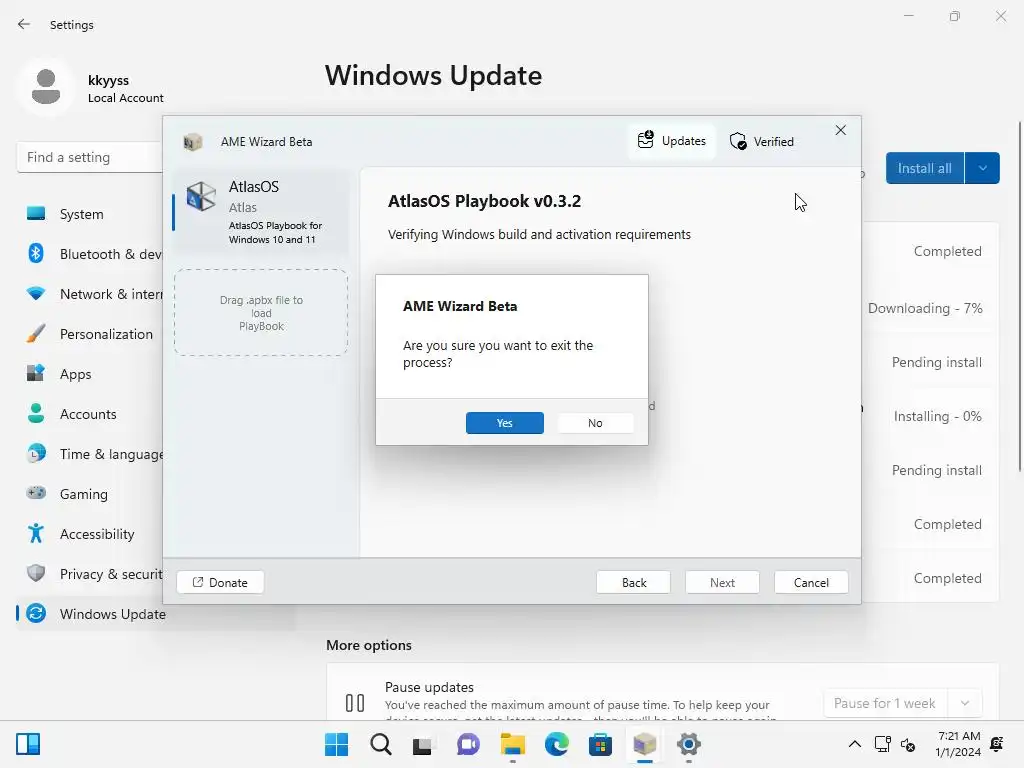Viewport: 1024px width, 768px height.
Task: Open the Windows Start menu
Action: (x=336, y=744)
